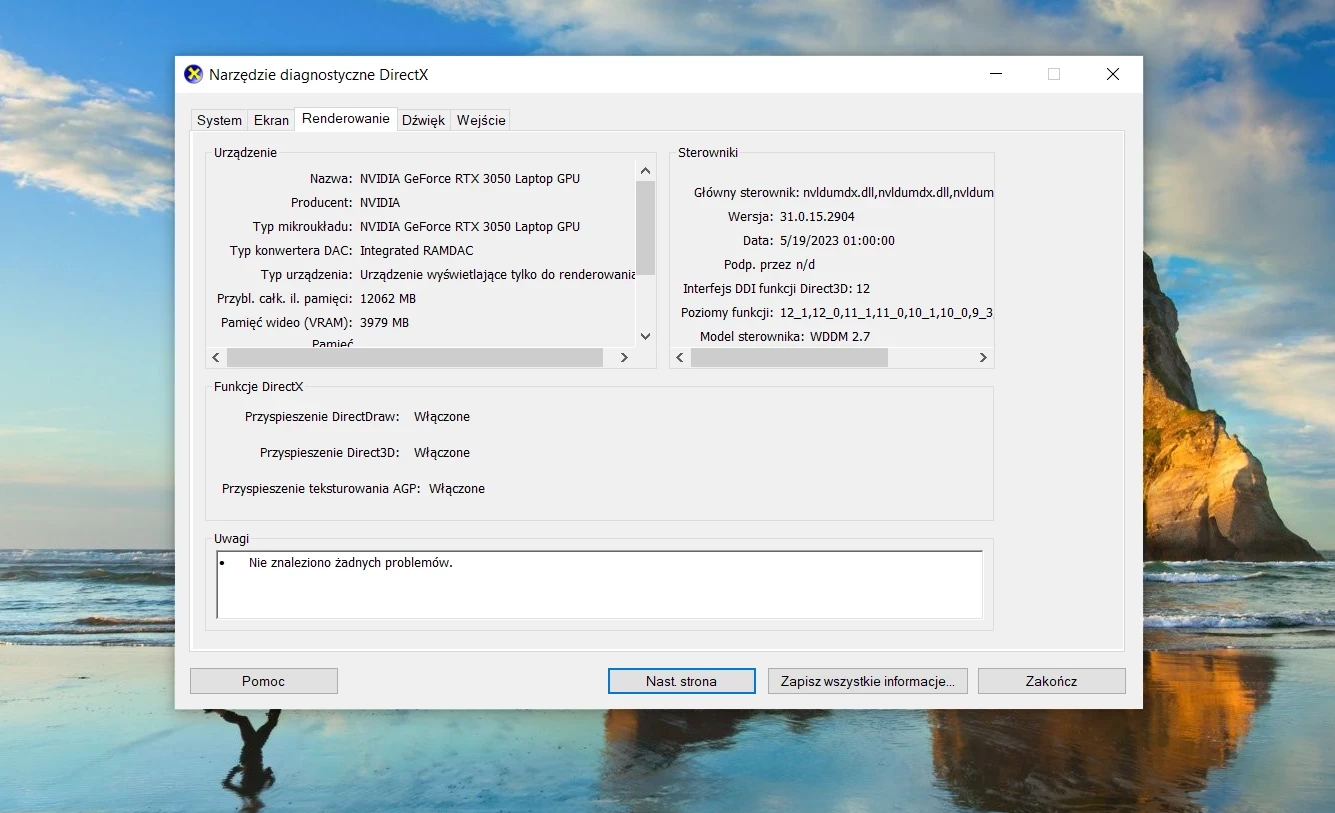
Task: Open the Wejście tab
Action: tap(481, 119)
